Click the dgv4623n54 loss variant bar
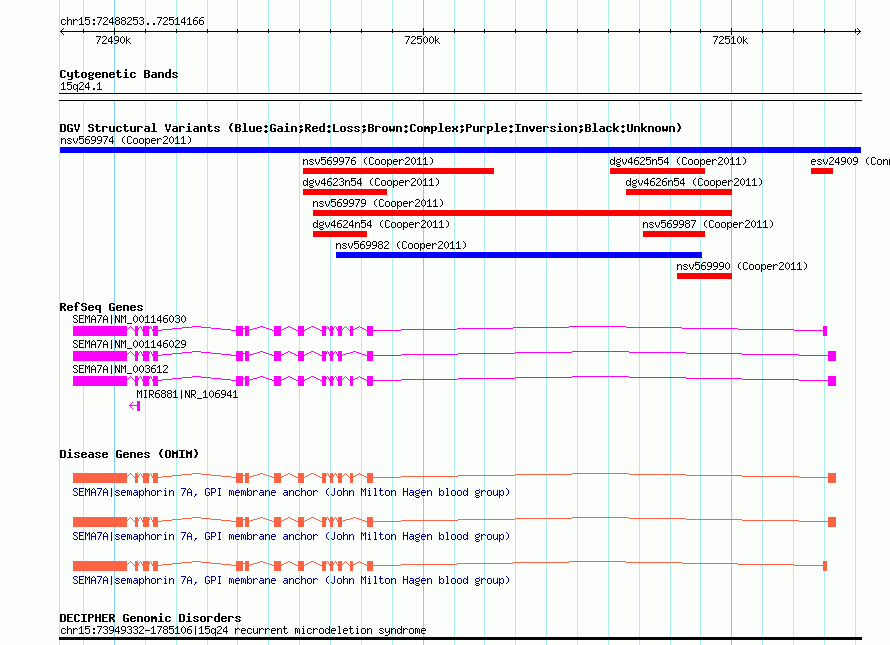 tap(345, 192)
